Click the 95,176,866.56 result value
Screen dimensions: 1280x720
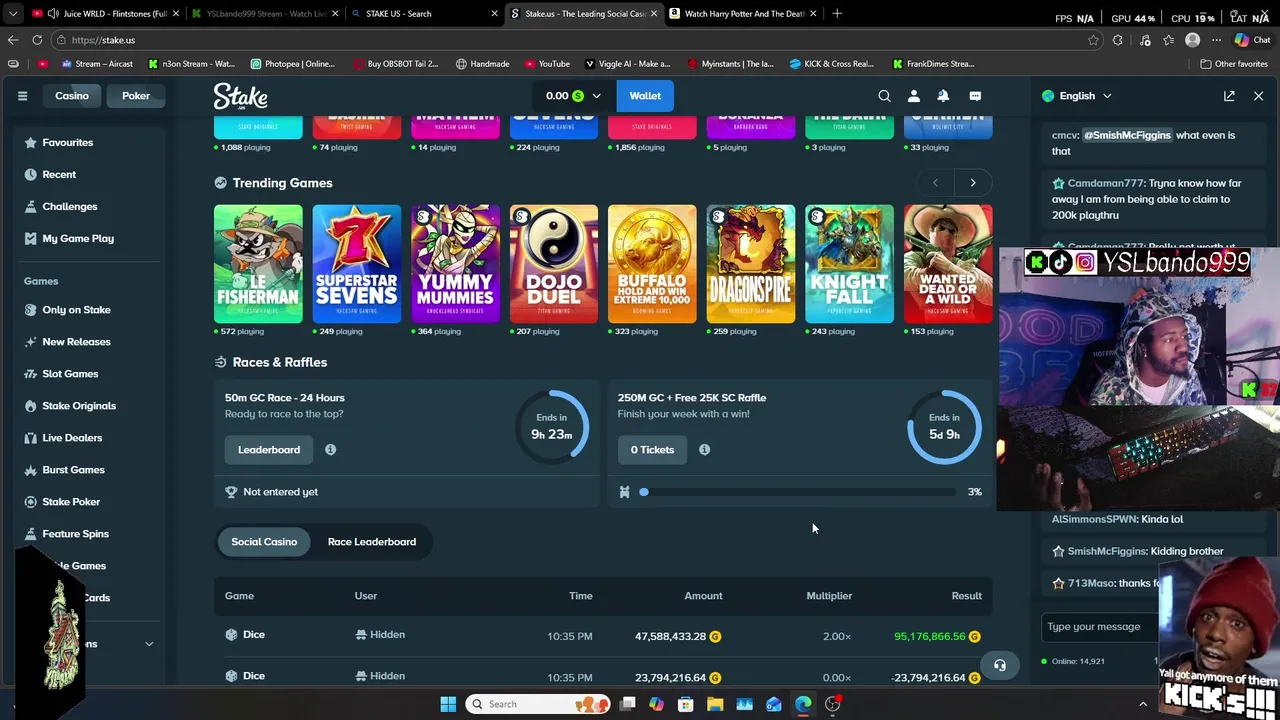(930, 636)
